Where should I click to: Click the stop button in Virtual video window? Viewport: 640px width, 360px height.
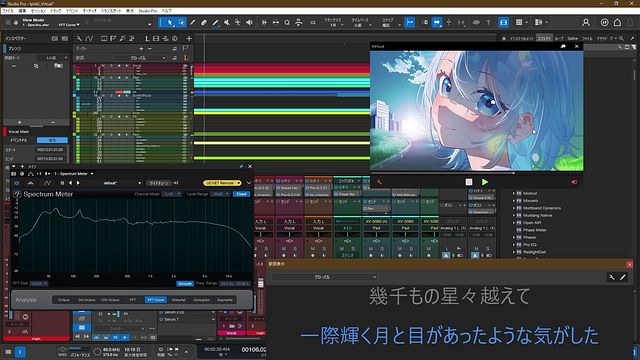469,182
